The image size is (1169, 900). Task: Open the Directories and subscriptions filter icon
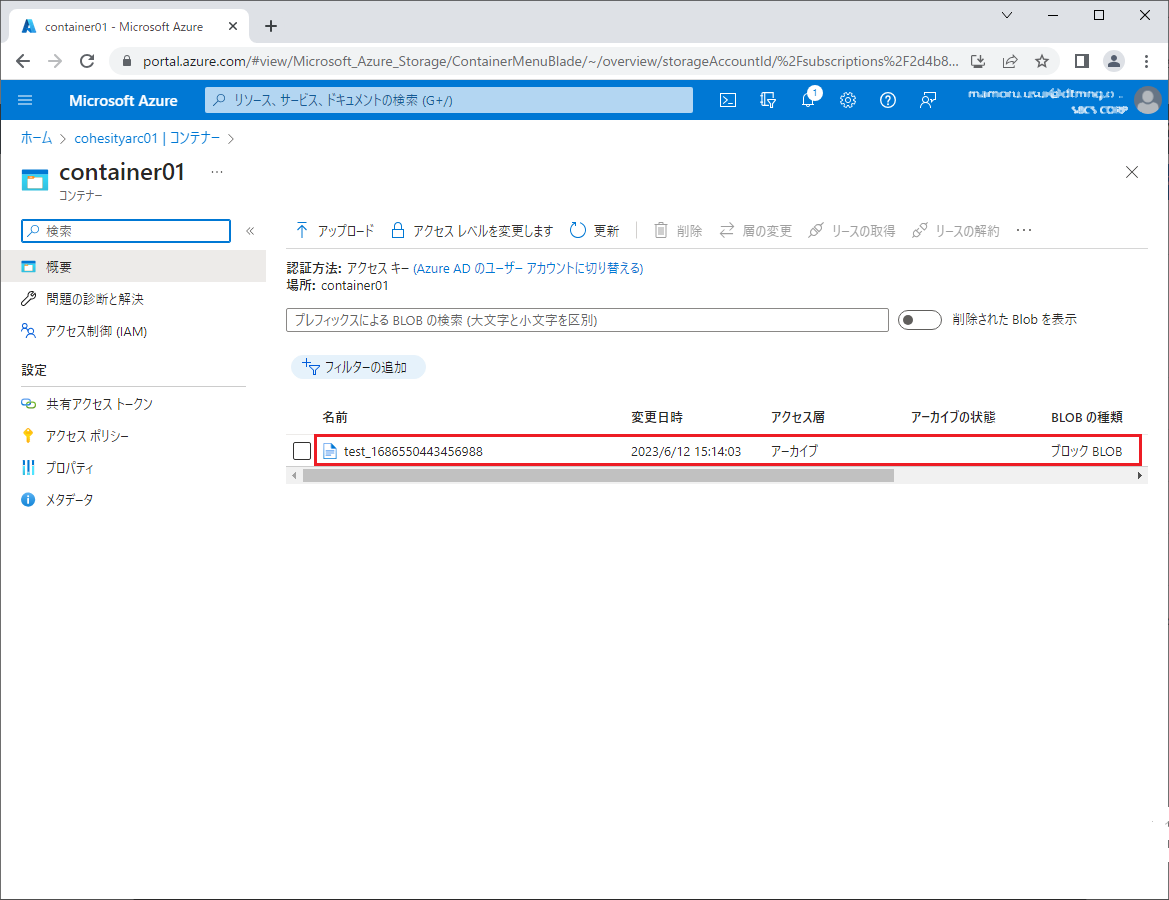coord(768,100)
